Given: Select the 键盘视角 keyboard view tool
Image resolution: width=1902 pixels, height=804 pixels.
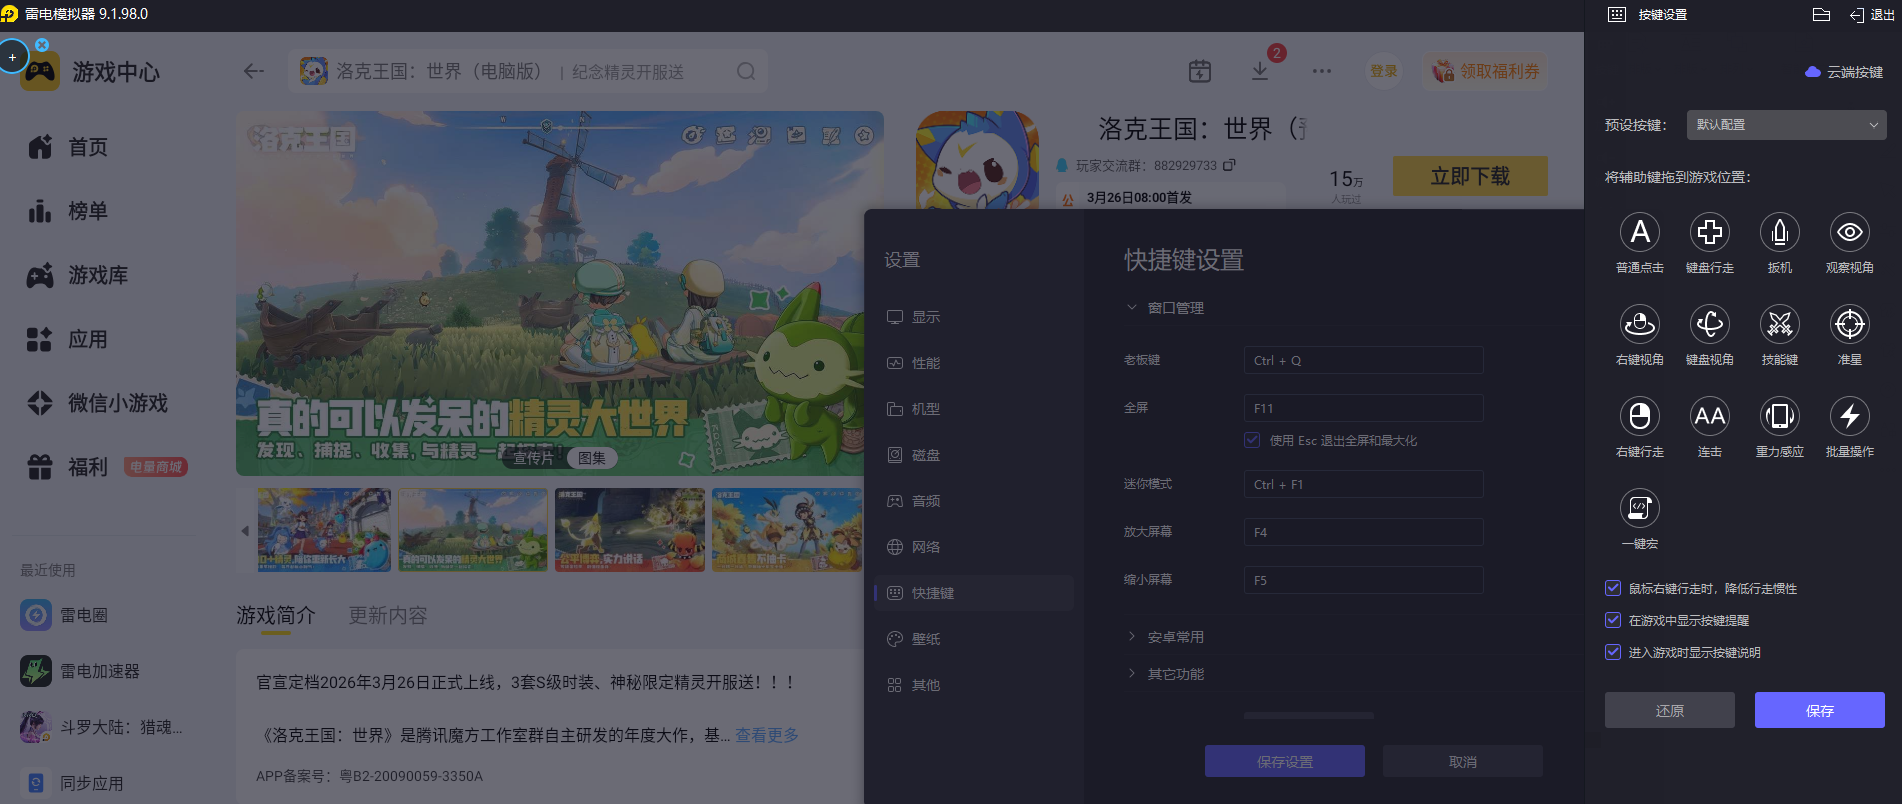Looking at the screenshot, I should (x=1710, y=324).
